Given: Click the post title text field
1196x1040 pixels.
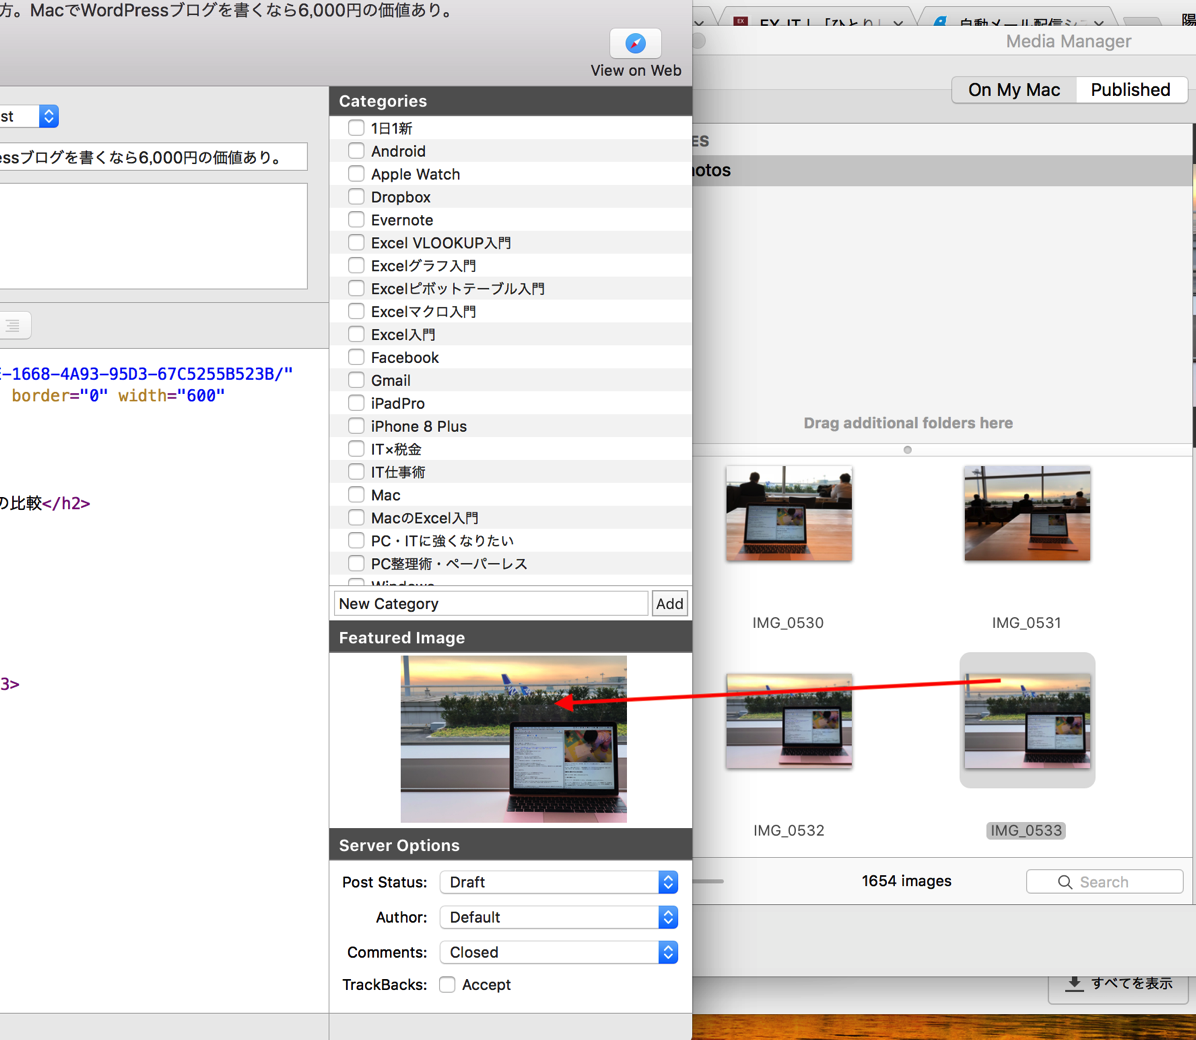Looking at the screenshot, I should coord(153,157).
